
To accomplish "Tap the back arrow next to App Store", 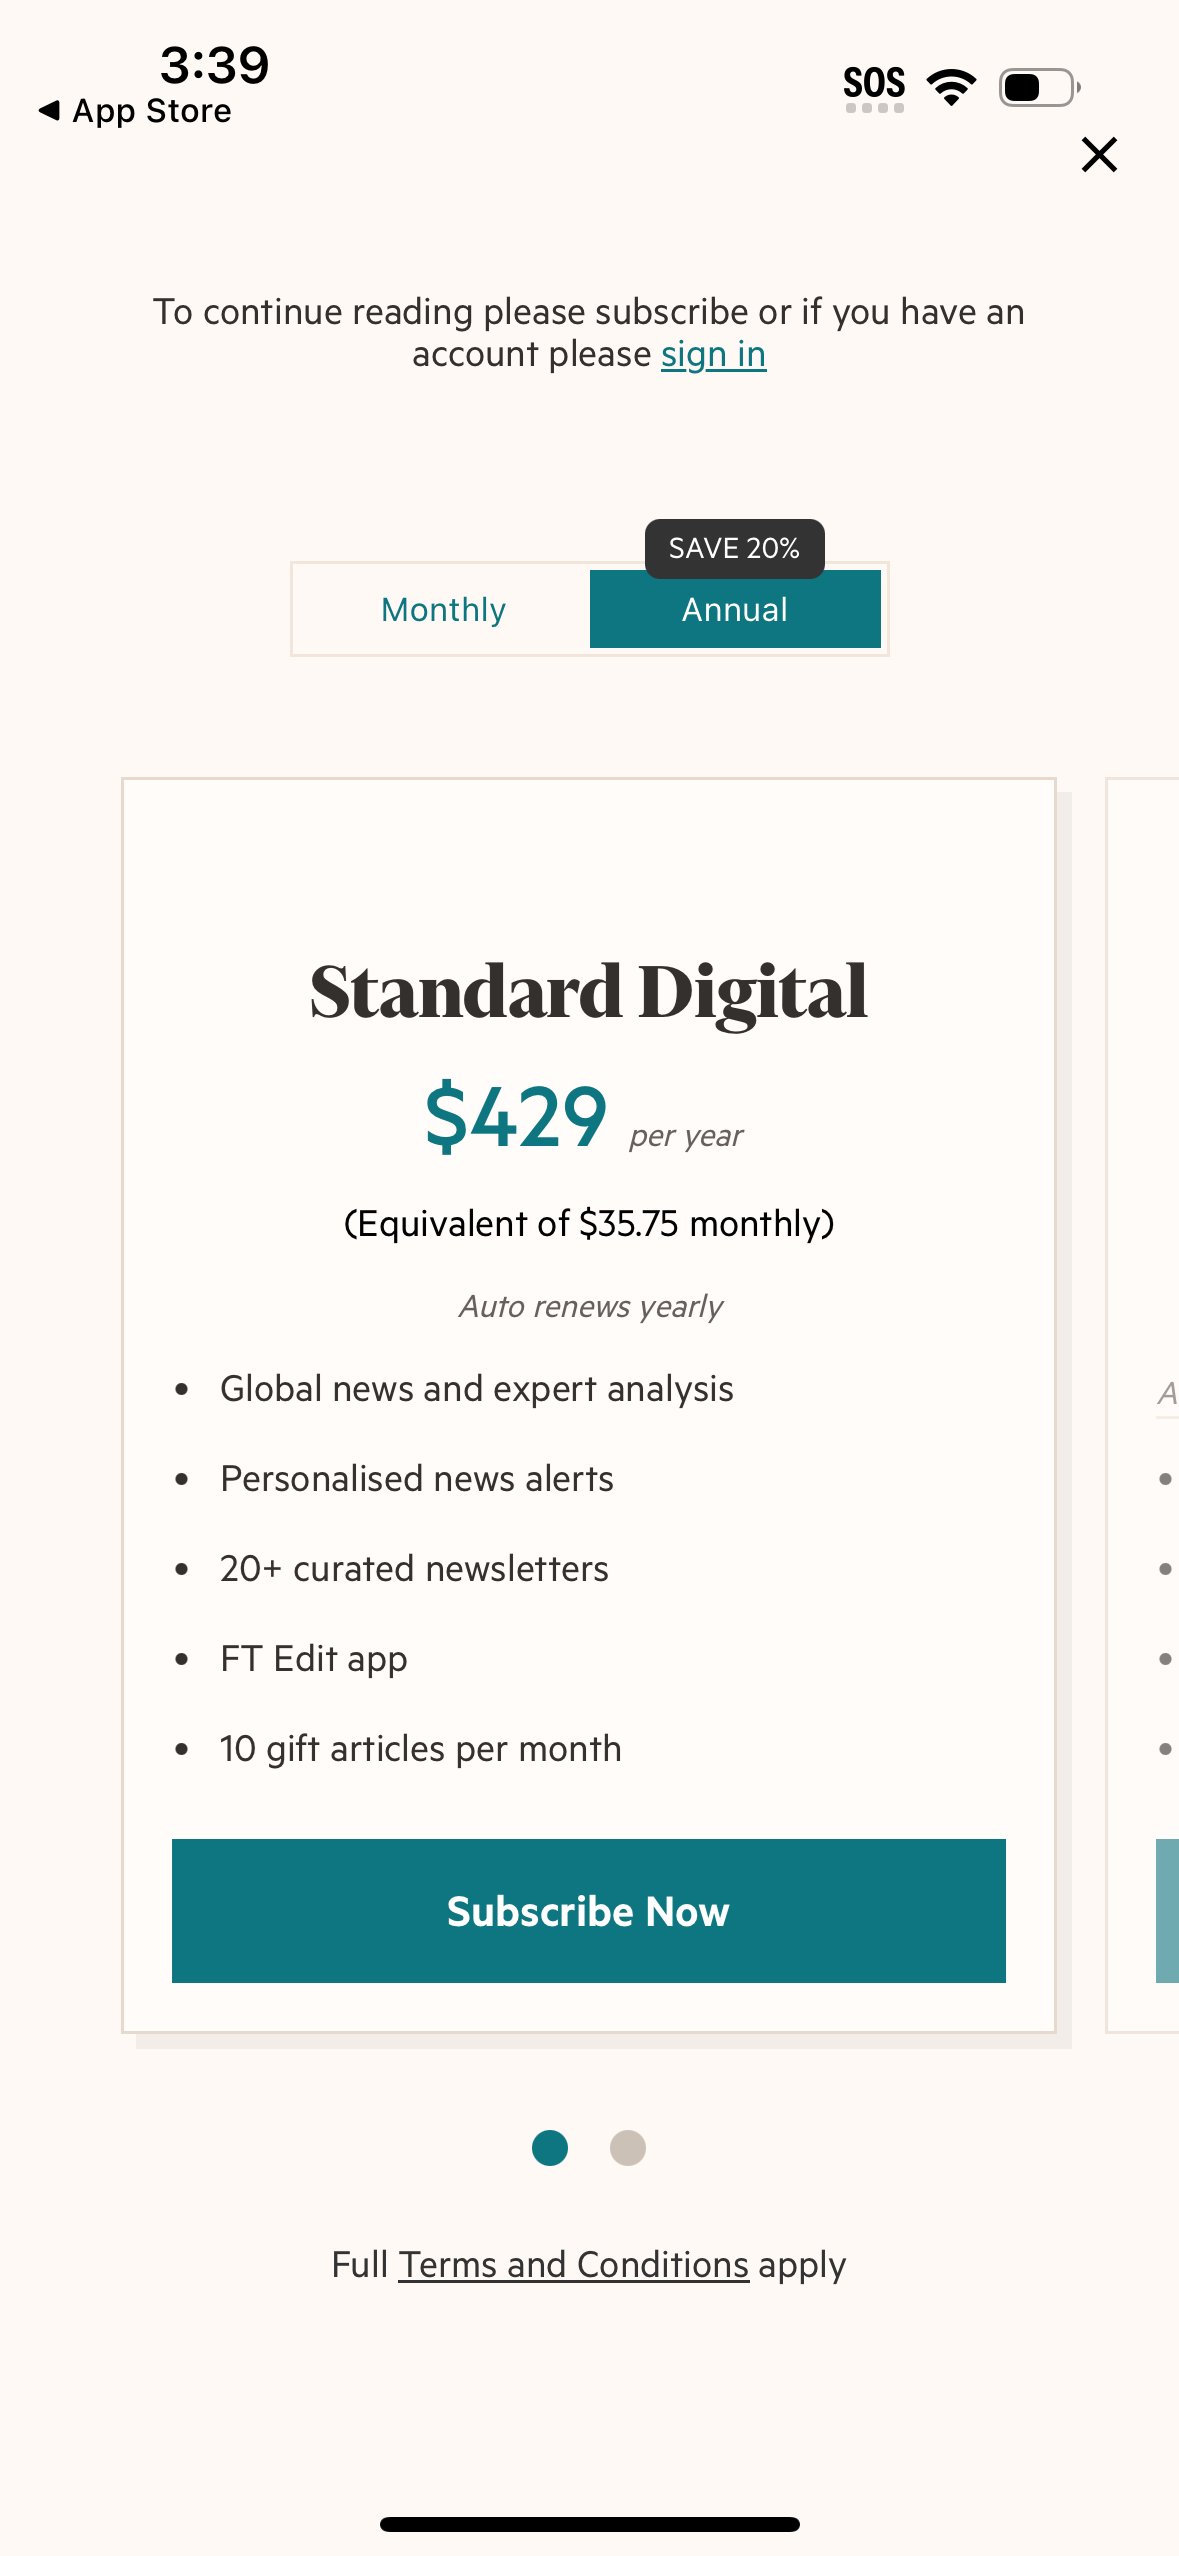I will 47,110.
